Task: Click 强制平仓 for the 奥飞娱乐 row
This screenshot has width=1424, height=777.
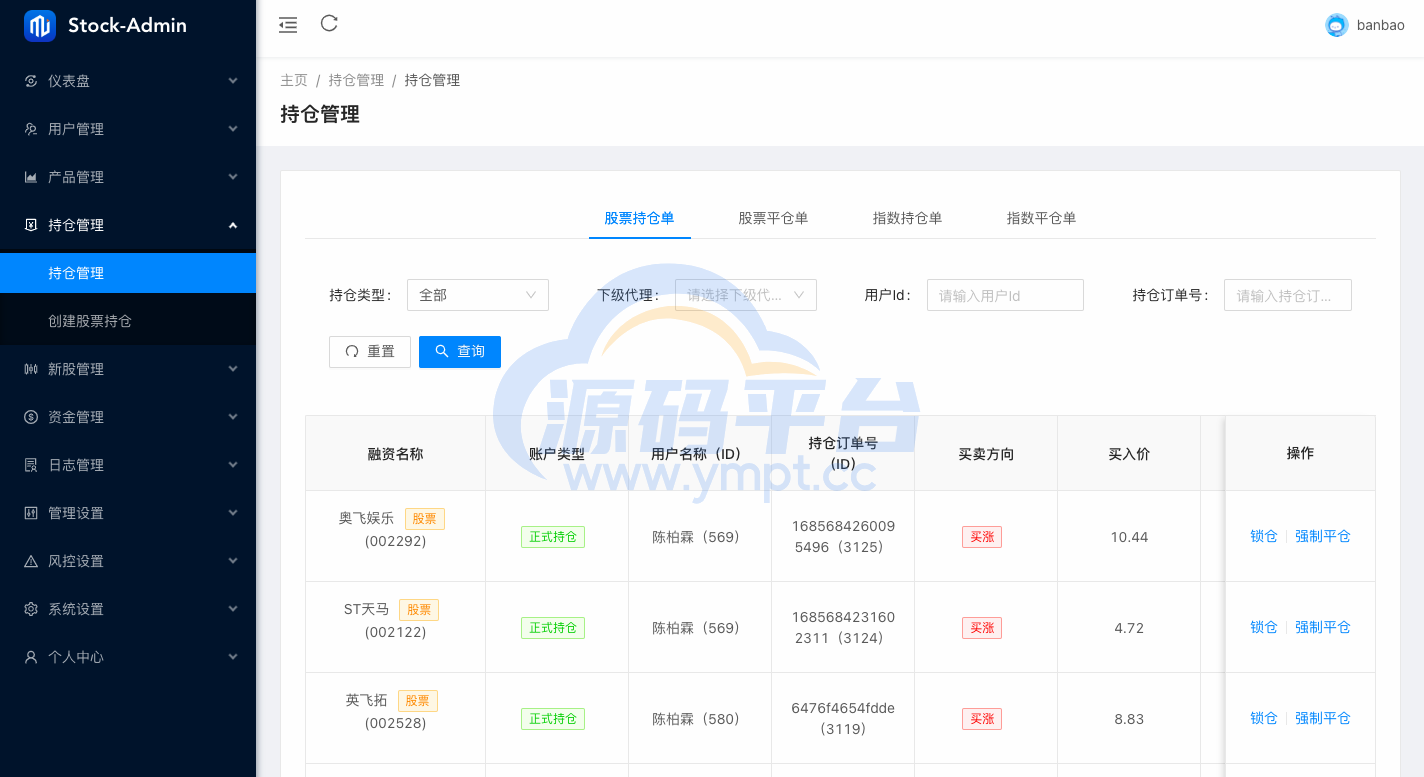Action: pyautogui.click(x=1322, y=536)
